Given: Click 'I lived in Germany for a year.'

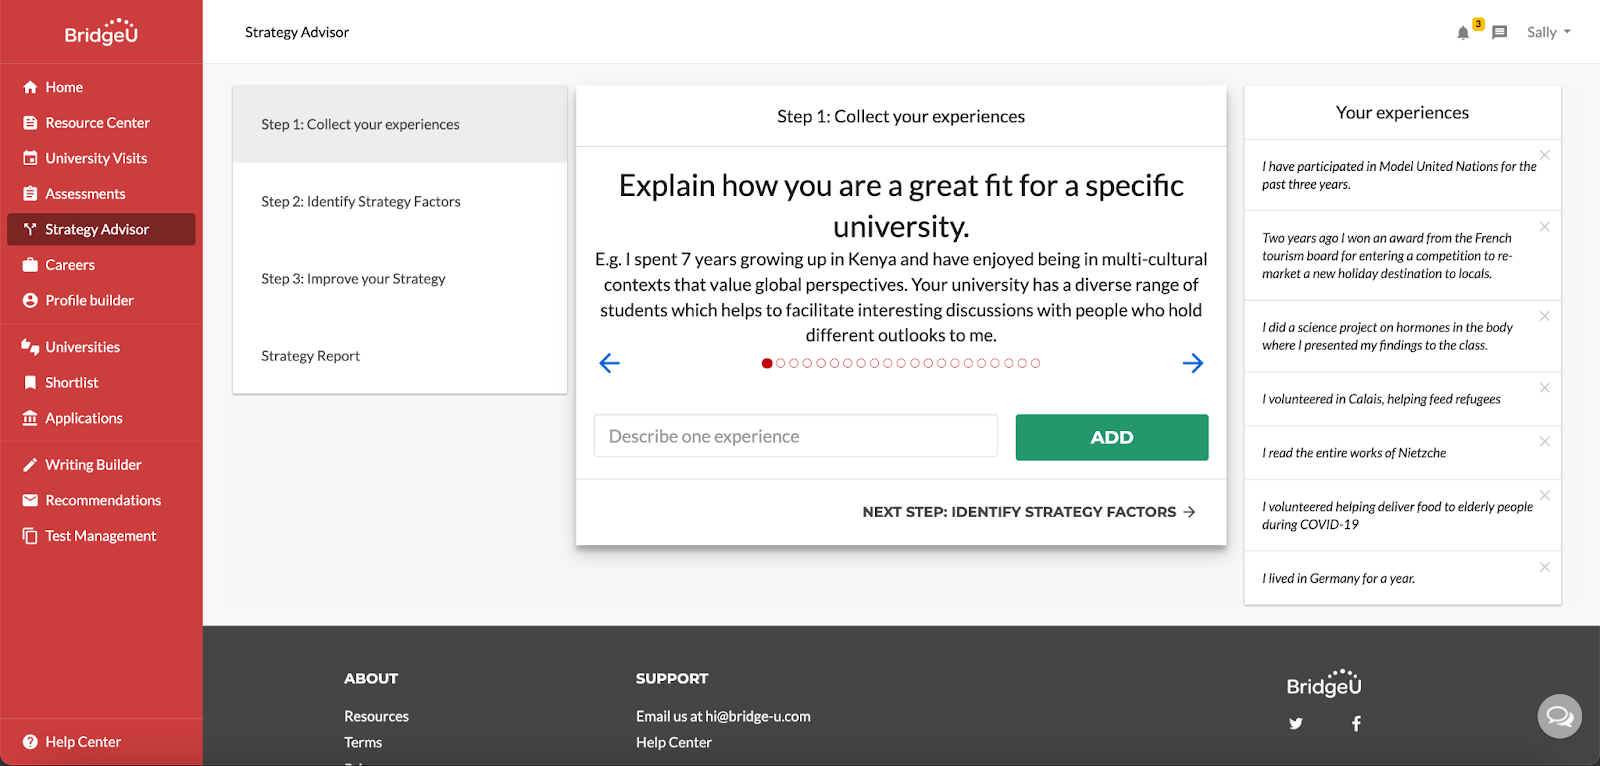Looking at the screenshot, I should (x=1338, y=579).
